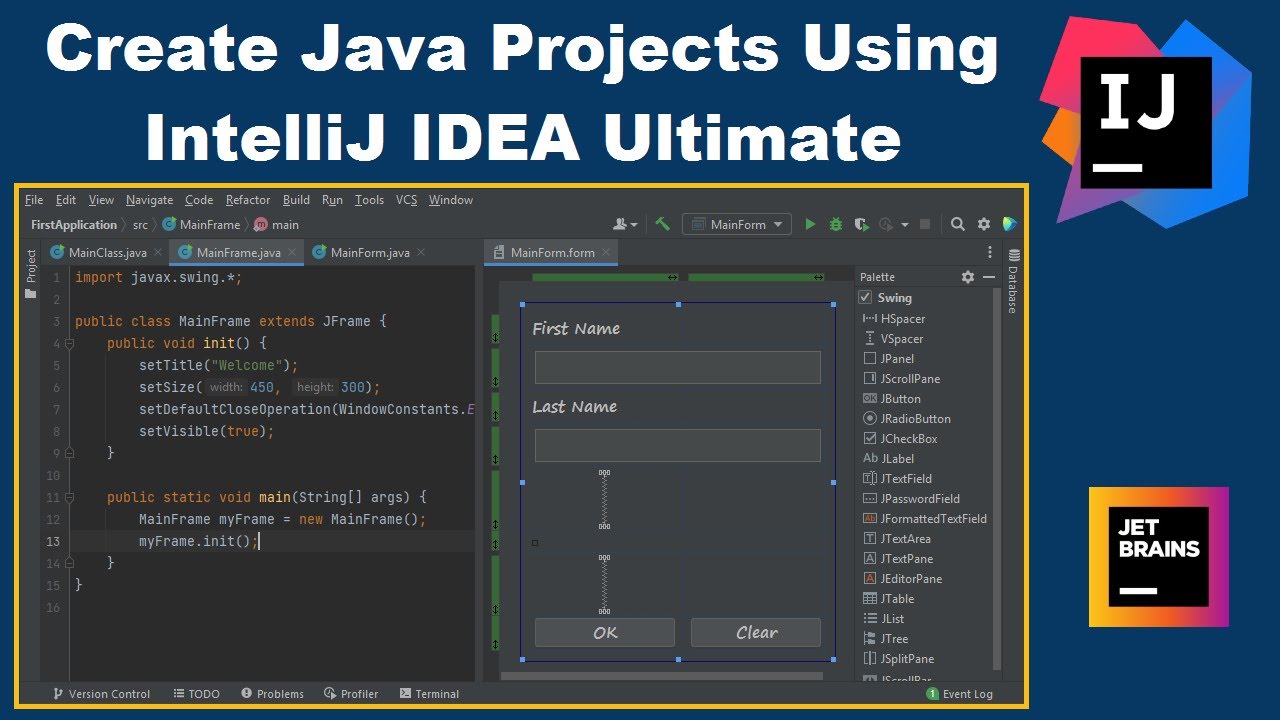Open the Refactor menu
This screenshot has height=720, width=1280.
point(248,200)
